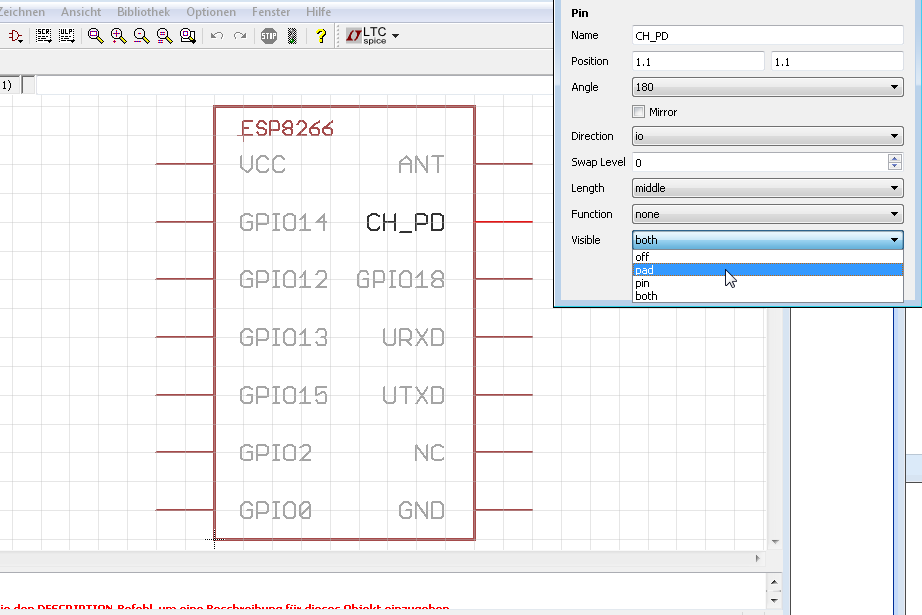The width and height of the screenshot is (922, 615).
Task: Expand the LTC spice dropdown arrow
Action: click(396, 36)
